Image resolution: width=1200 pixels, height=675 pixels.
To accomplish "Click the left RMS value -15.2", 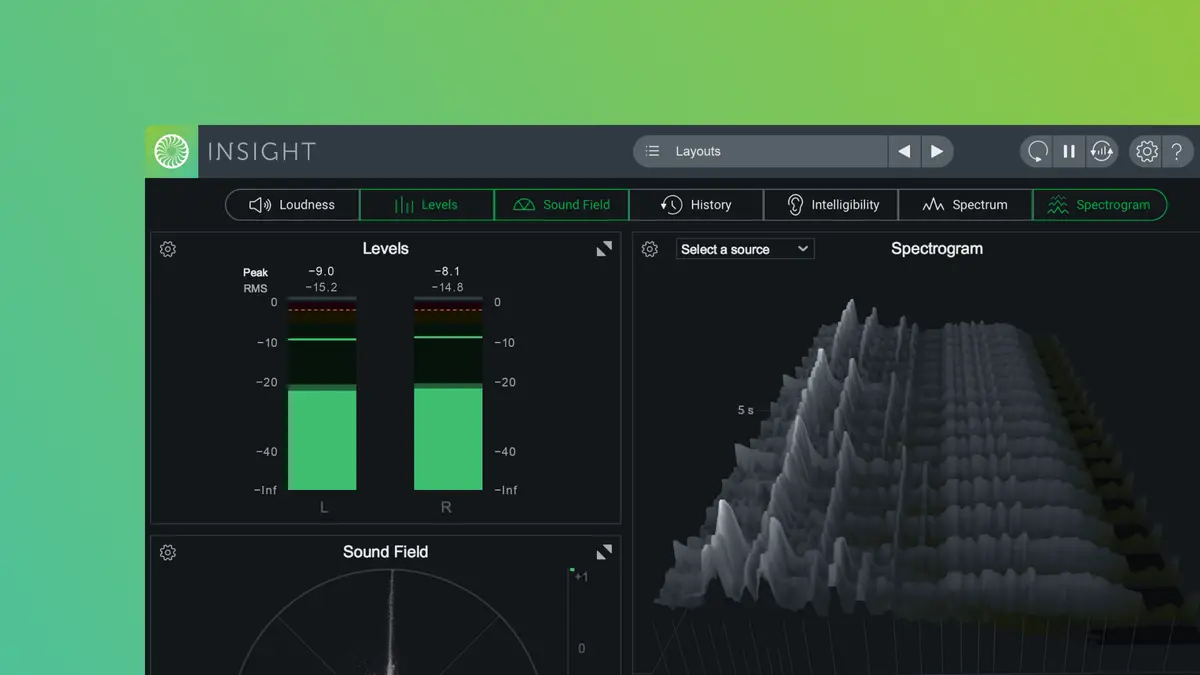I will (321, 288).
